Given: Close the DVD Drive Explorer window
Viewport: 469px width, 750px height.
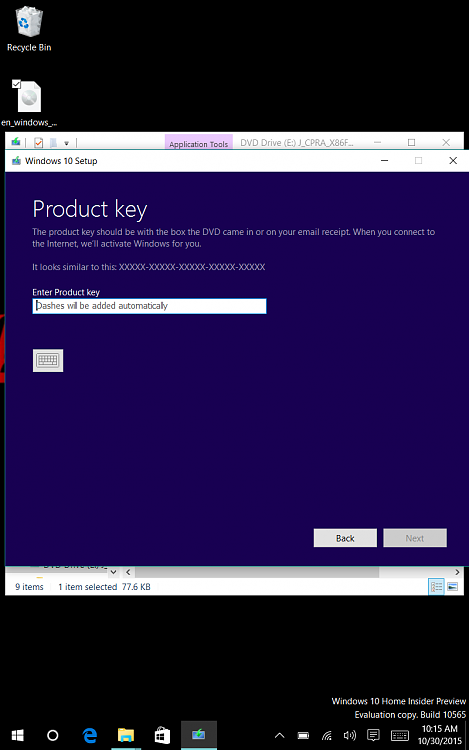Looking at the screenshot, I should tap(446, 143).
